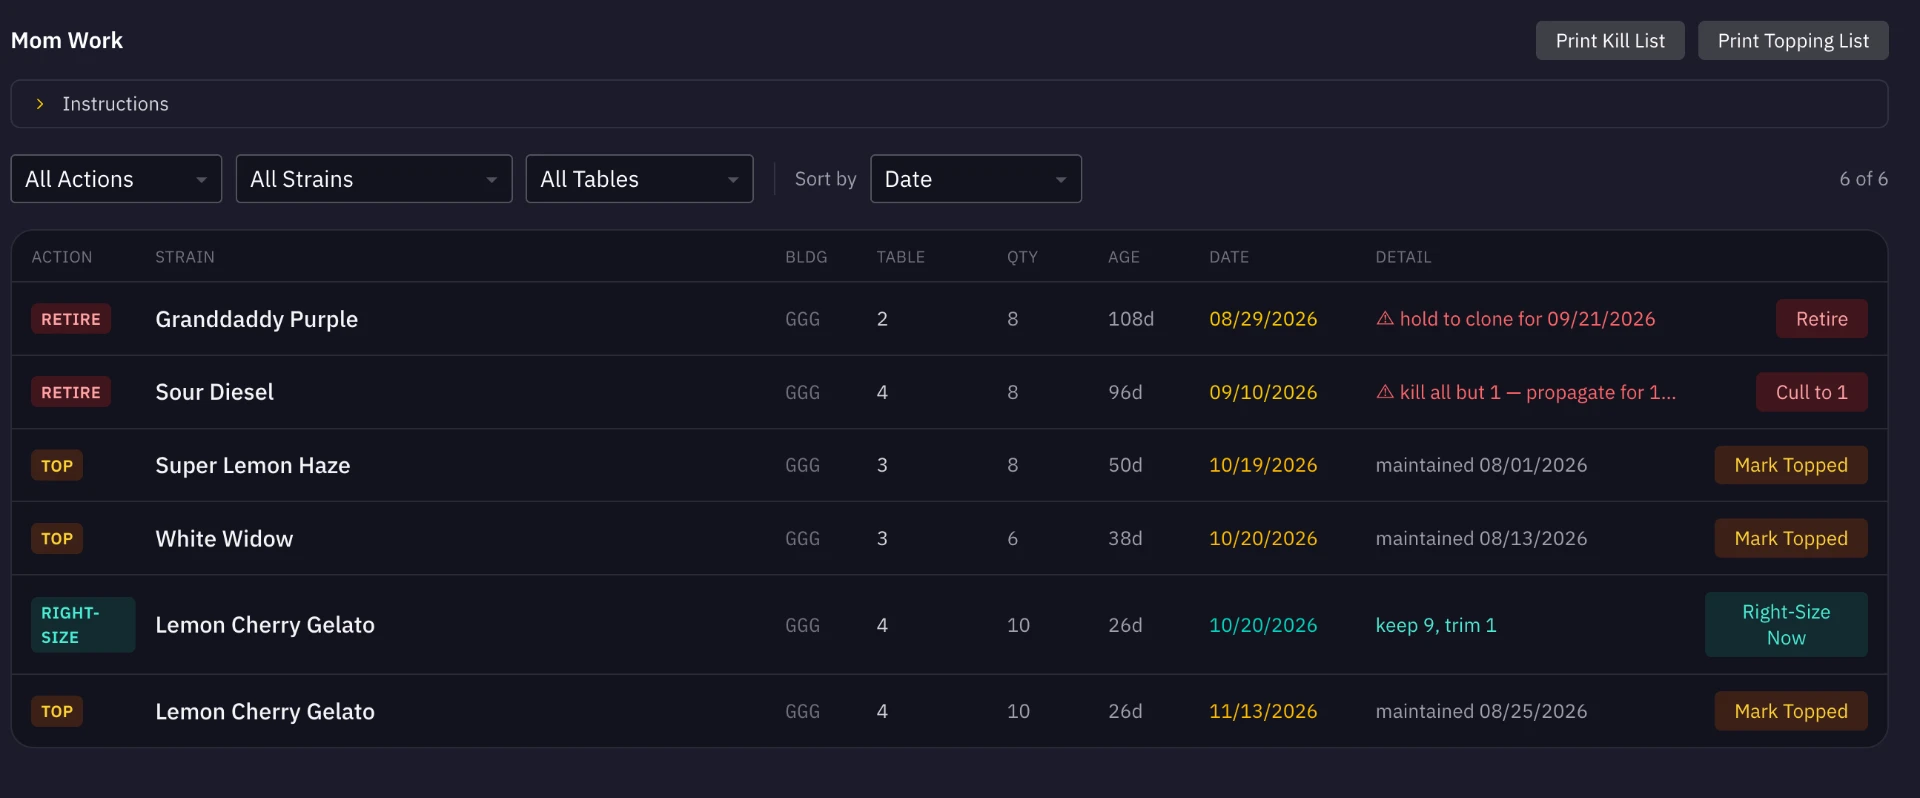Click the 'keep 9, trim 1' detail text

pos(1436,625)
